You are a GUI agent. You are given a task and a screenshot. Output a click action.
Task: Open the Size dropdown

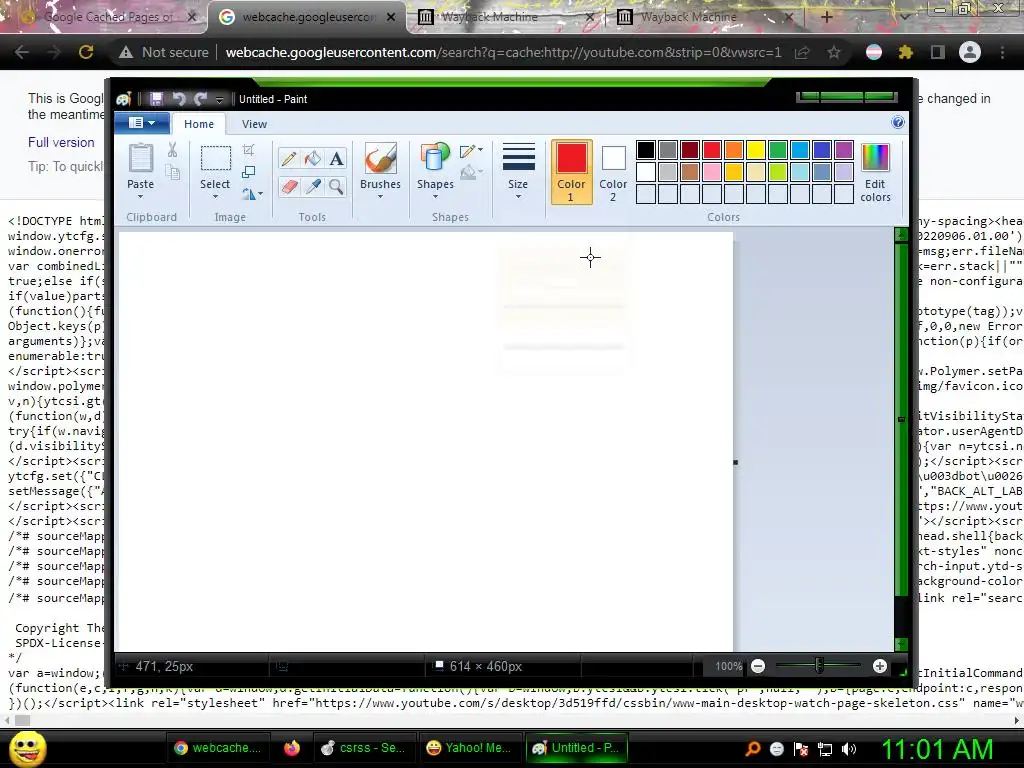(x=519, y=171)
